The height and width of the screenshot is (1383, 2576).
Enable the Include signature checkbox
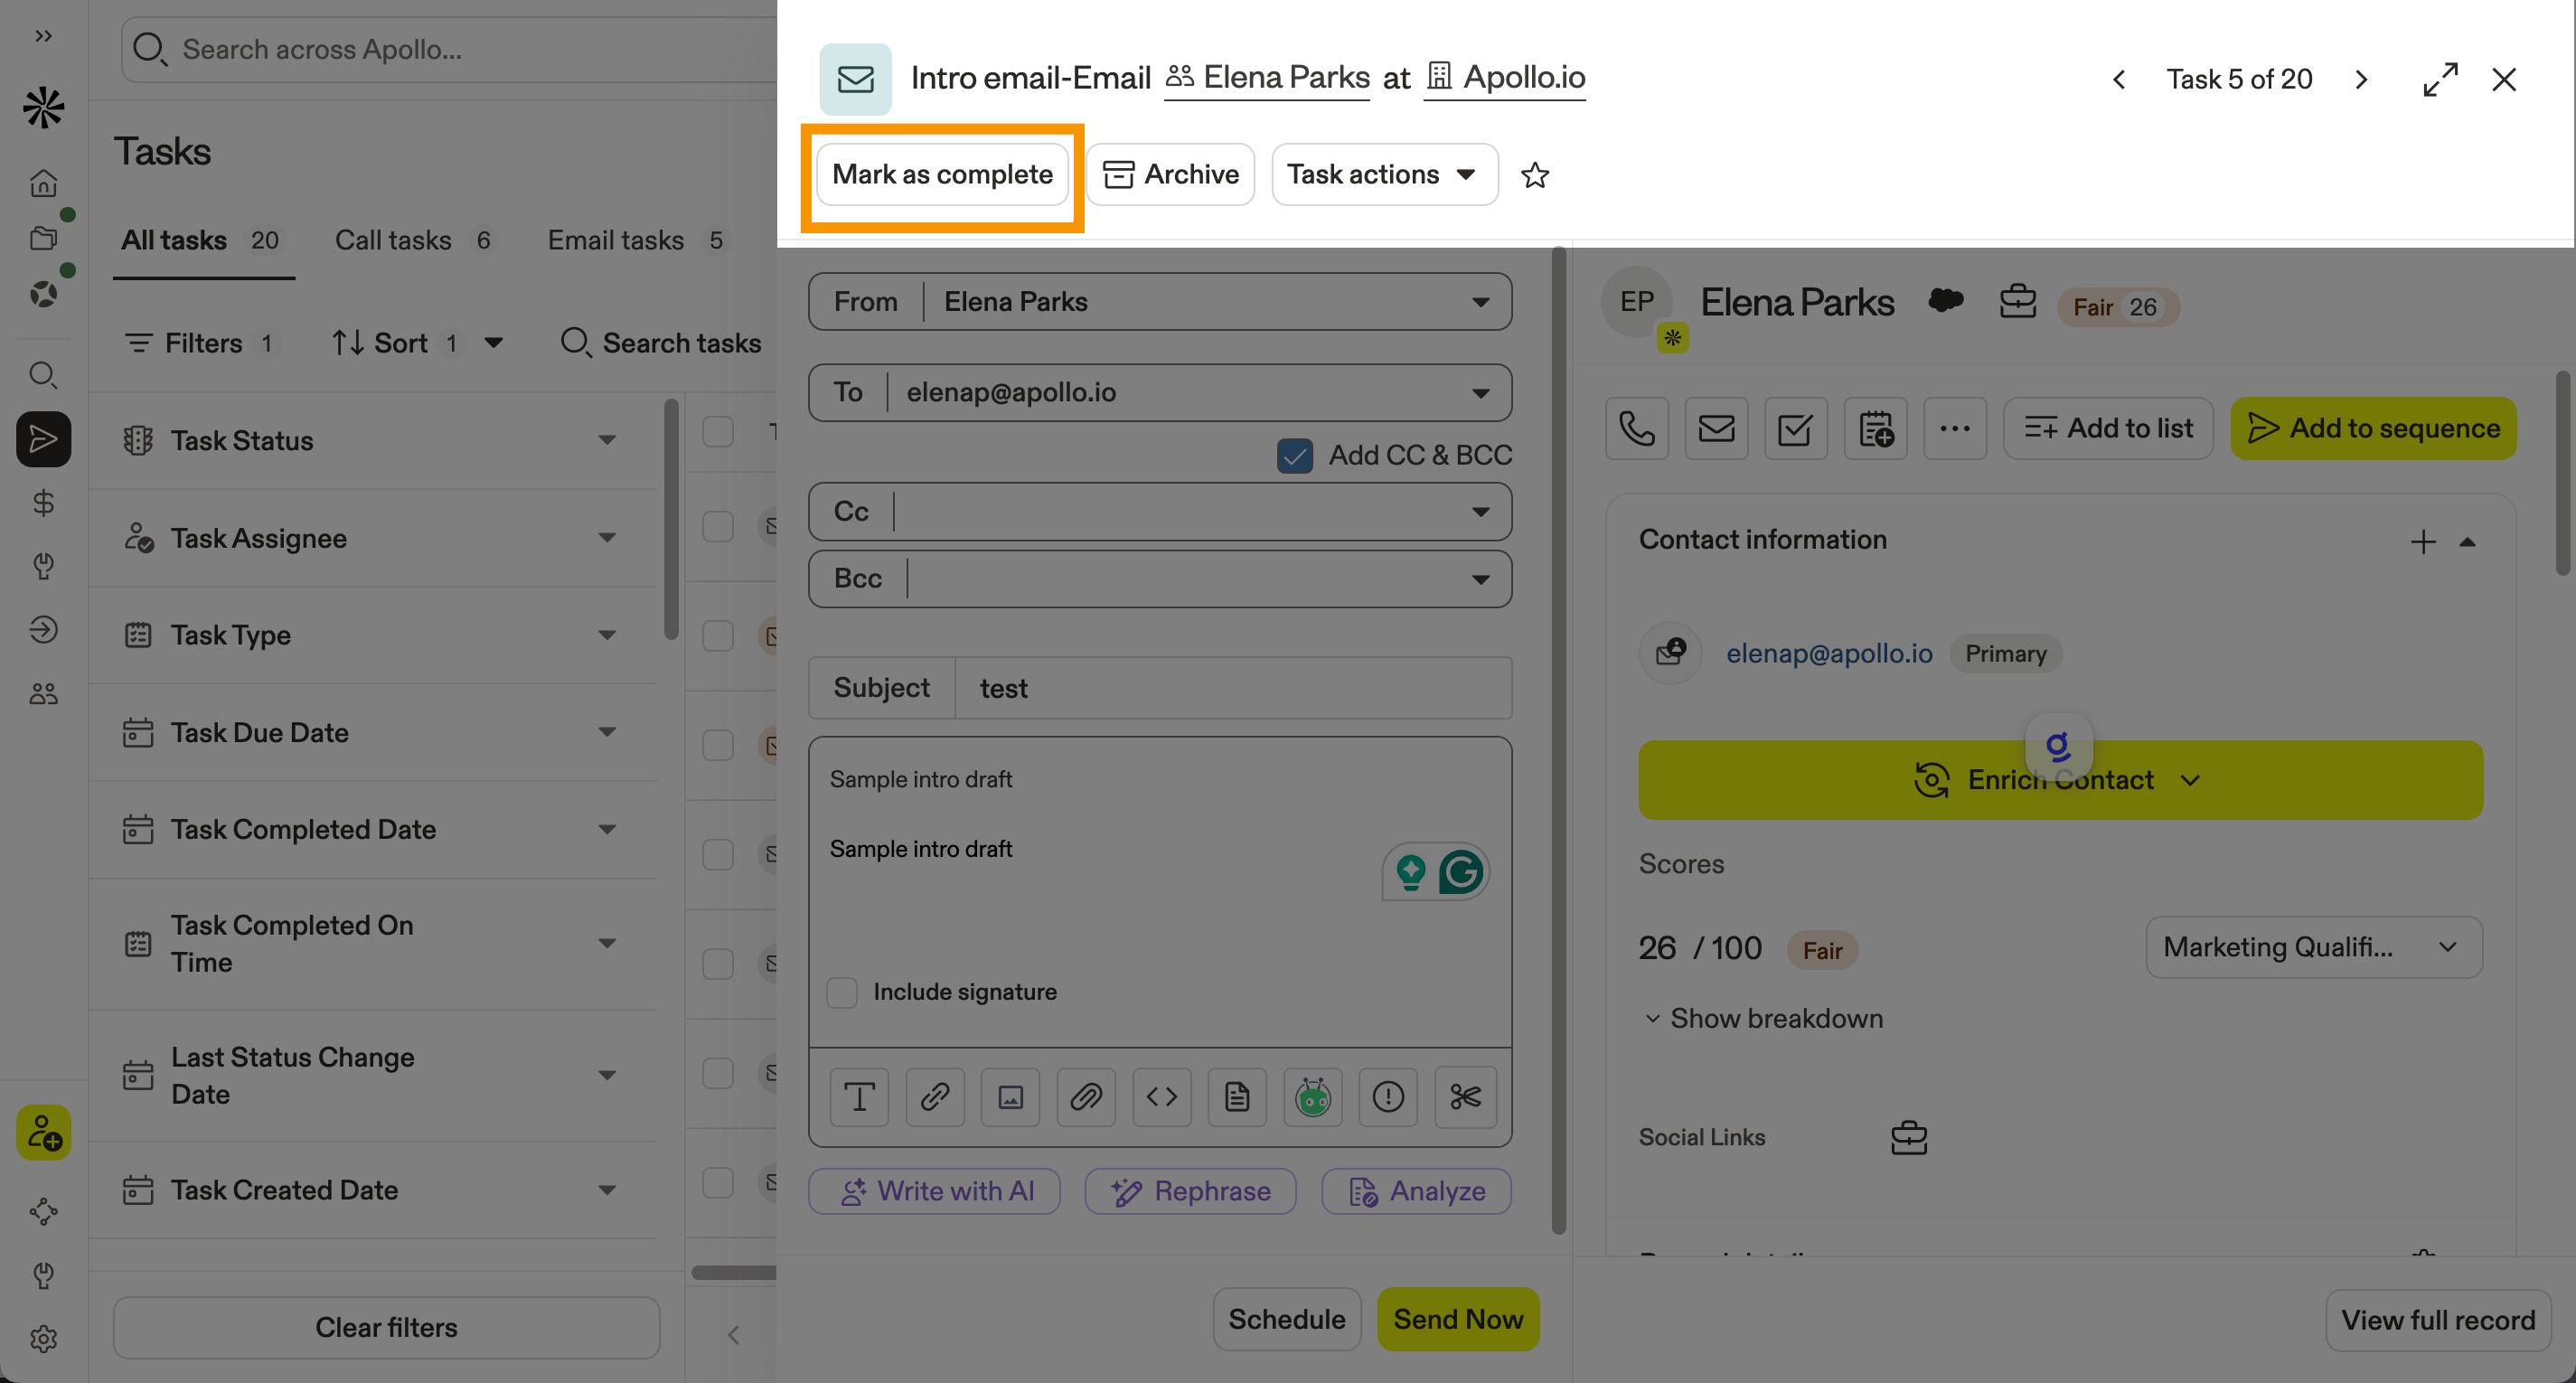(842, 992)
